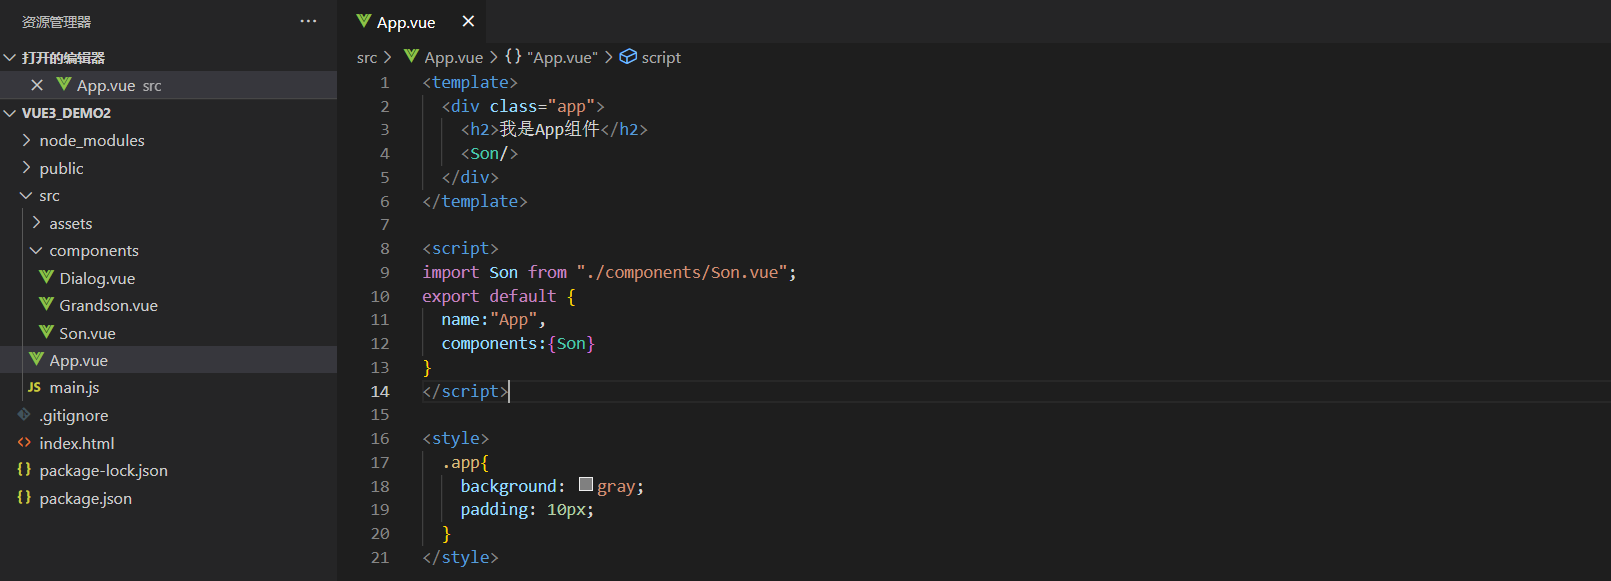Click the JS icon beside main.js
Image resolution: width=1611 pixels, height=581 pixels.
[35, 387]
